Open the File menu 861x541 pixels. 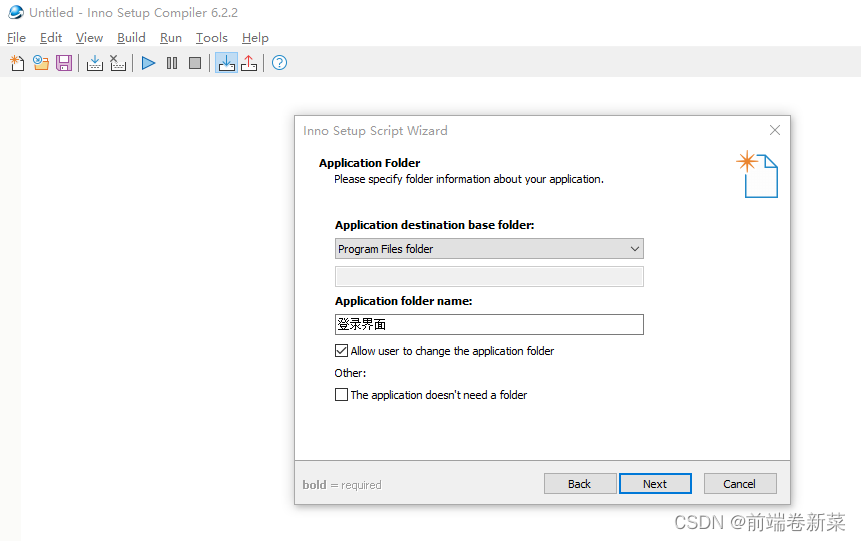16,38
